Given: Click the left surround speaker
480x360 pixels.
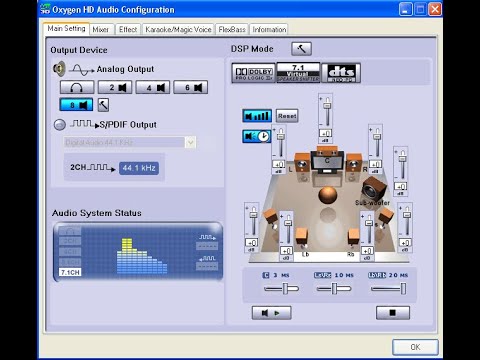Looking at the screenshot, I should [x=271, y=217].
